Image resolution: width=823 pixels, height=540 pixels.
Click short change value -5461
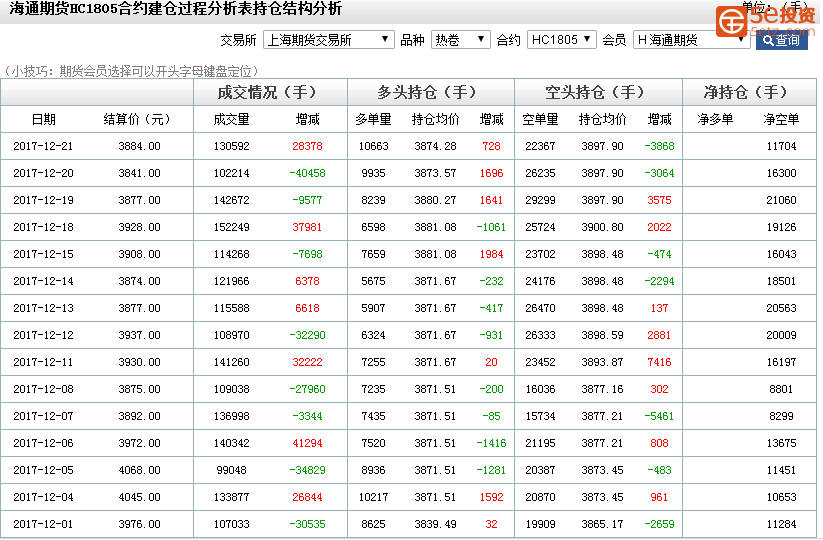pos(659,417)
